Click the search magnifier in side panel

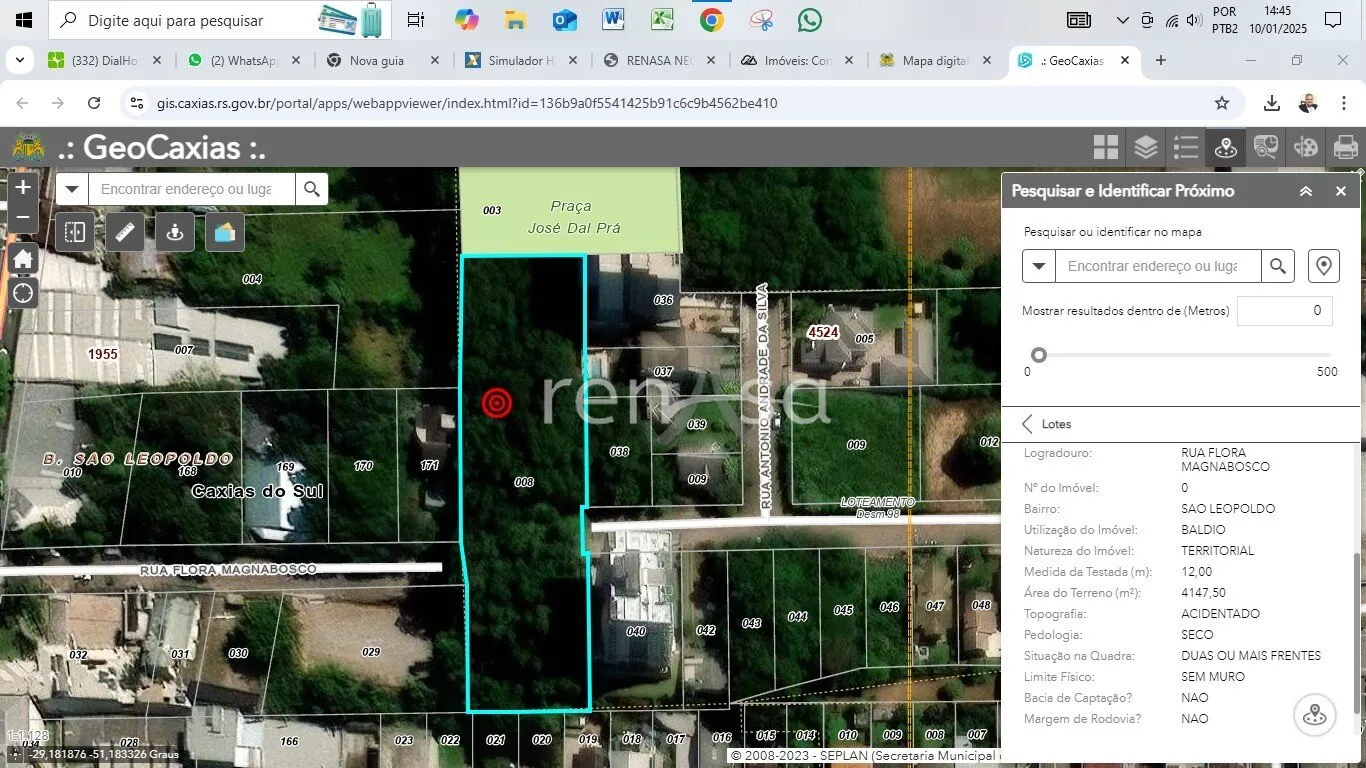click(1278, 266)
